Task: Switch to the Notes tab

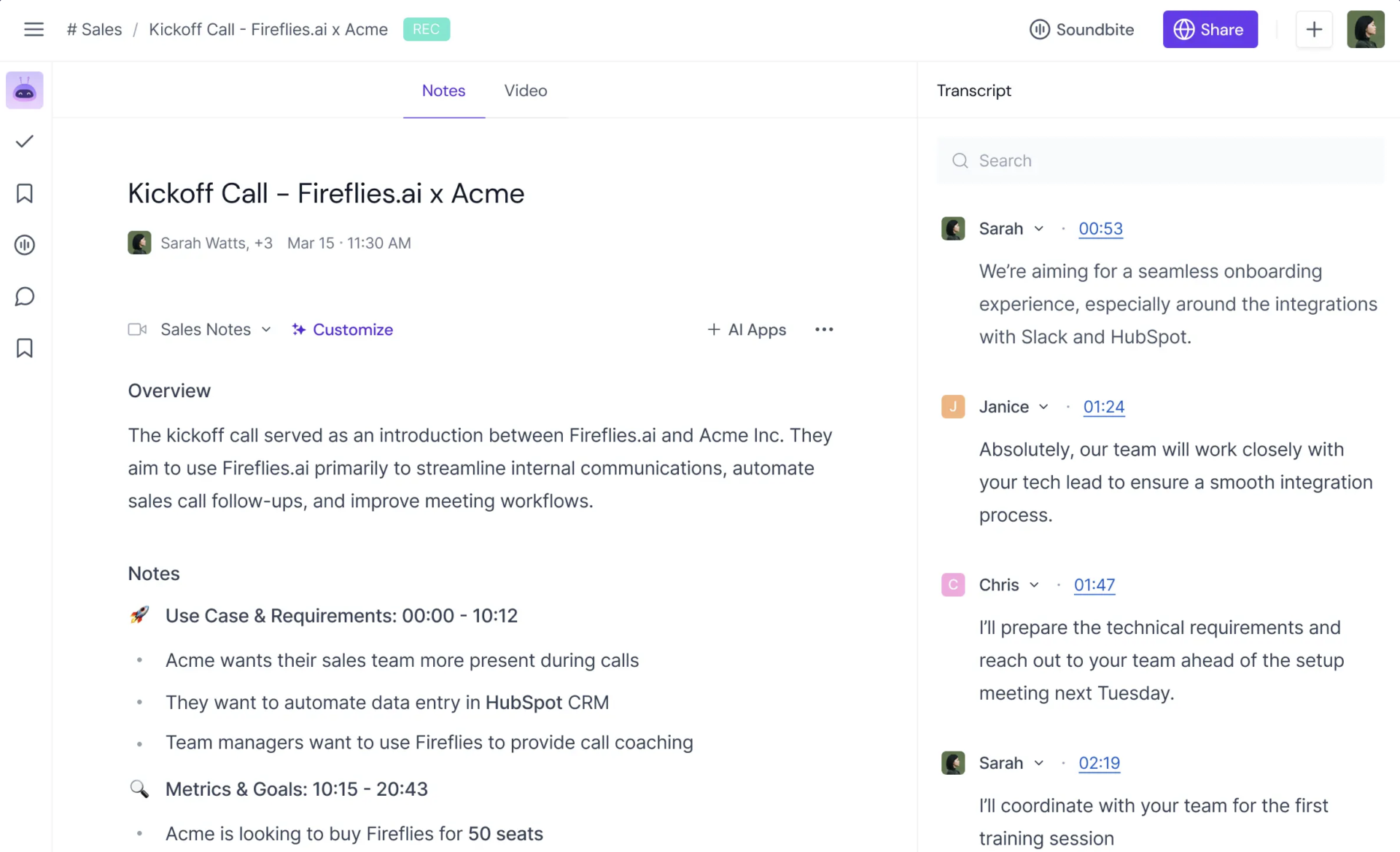Action: 444,90
